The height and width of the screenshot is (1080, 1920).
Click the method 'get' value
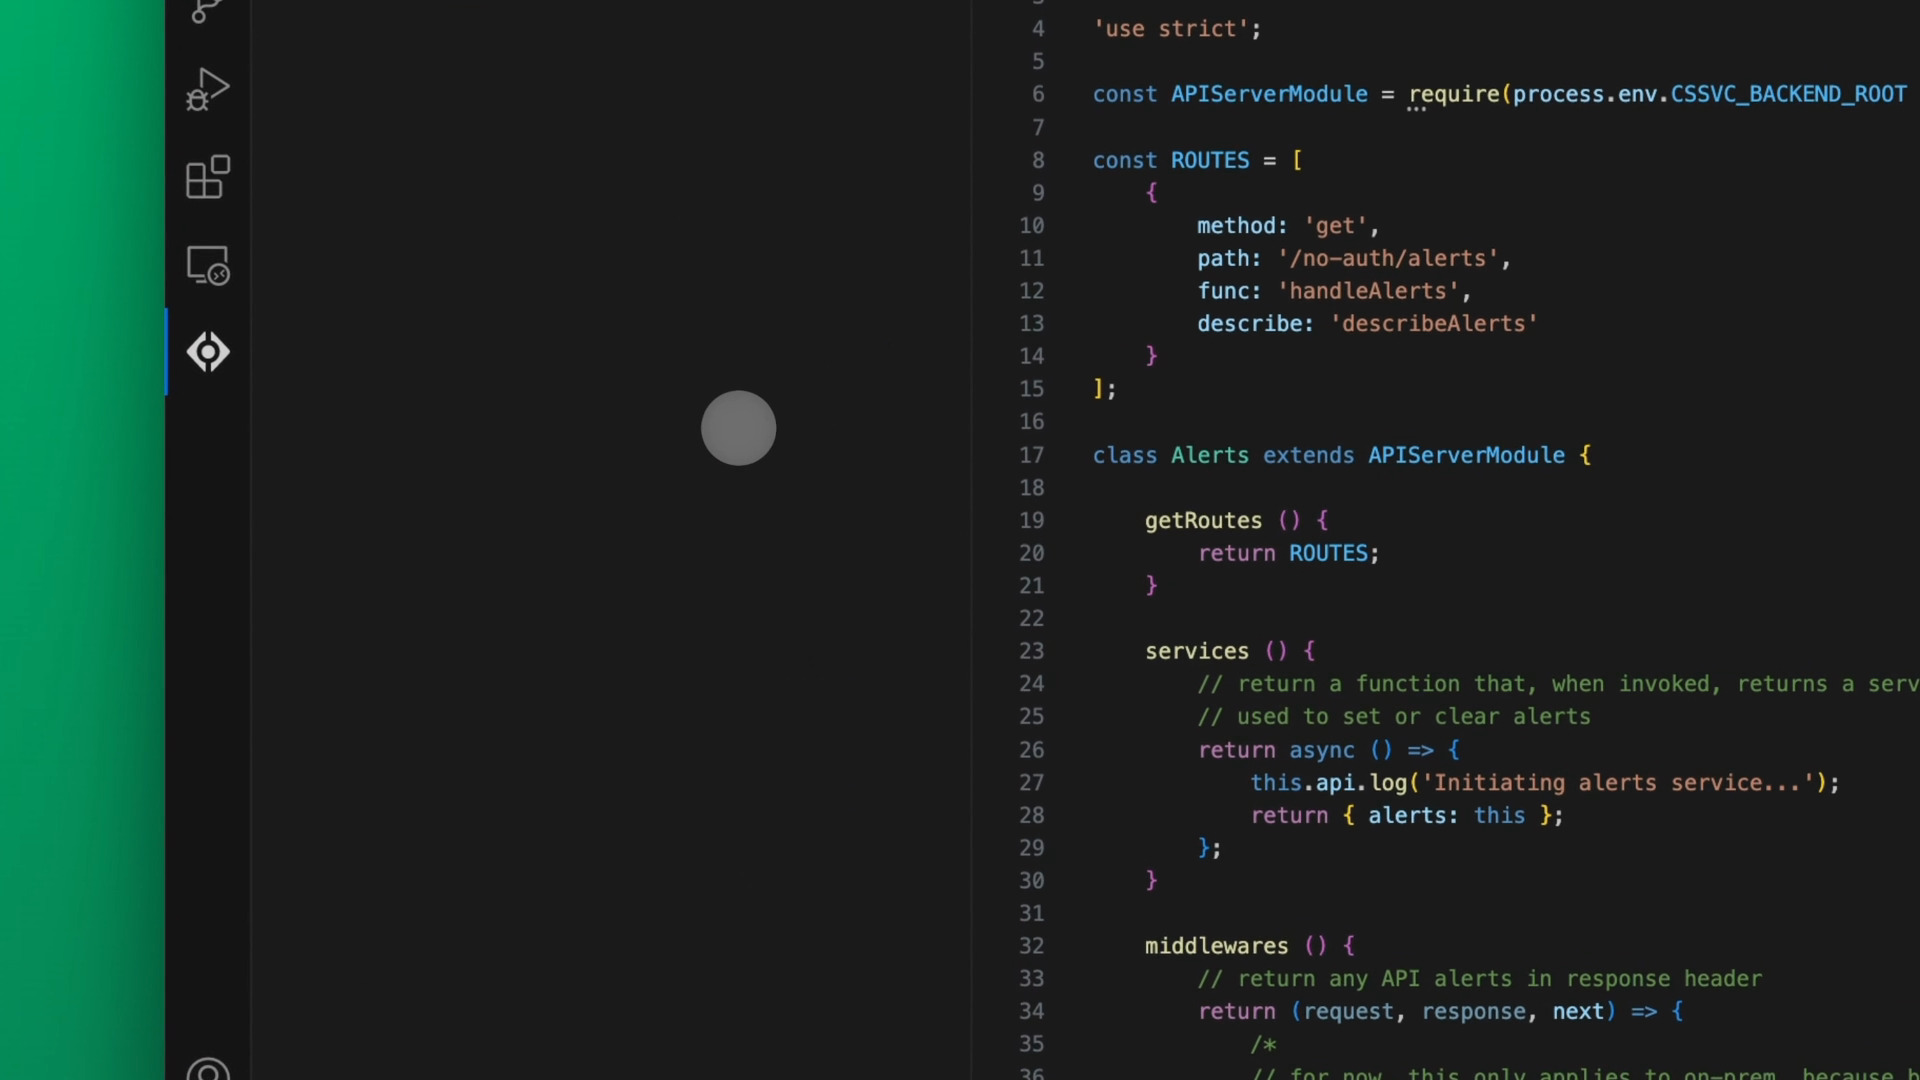click(x=1335, y=226)
